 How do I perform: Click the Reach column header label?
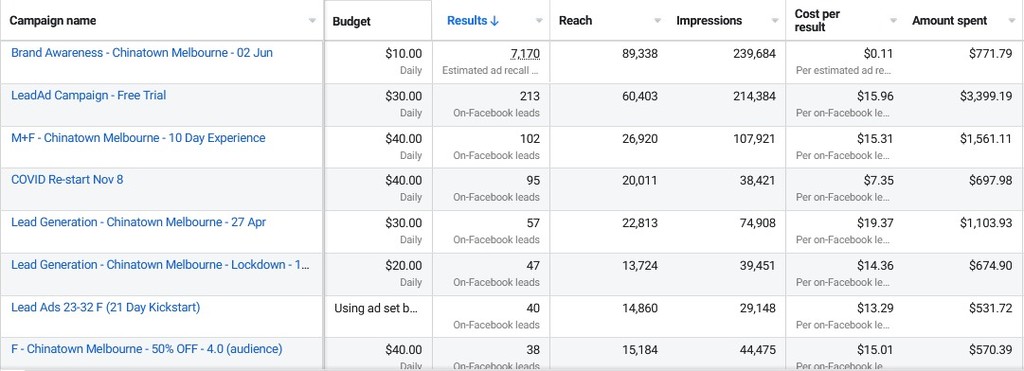(575, 21)
